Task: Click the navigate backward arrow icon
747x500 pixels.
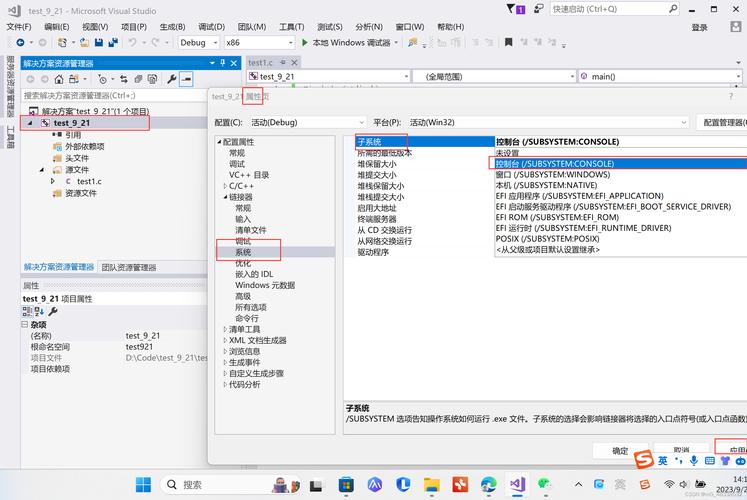Action: point(20,42)
